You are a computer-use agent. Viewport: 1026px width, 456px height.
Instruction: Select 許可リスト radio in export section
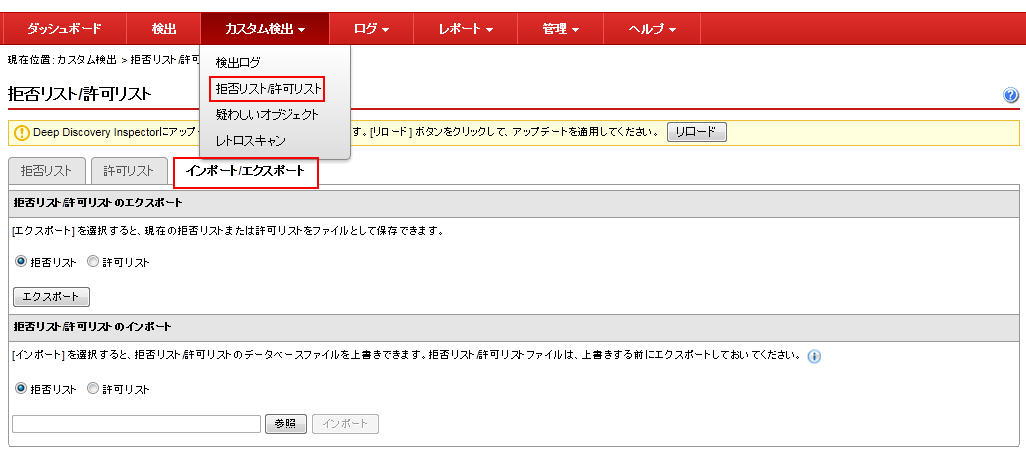point(93,262)
